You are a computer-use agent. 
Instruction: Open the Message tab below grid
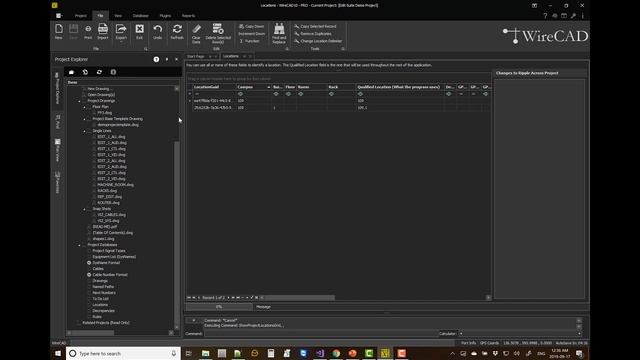263,307
